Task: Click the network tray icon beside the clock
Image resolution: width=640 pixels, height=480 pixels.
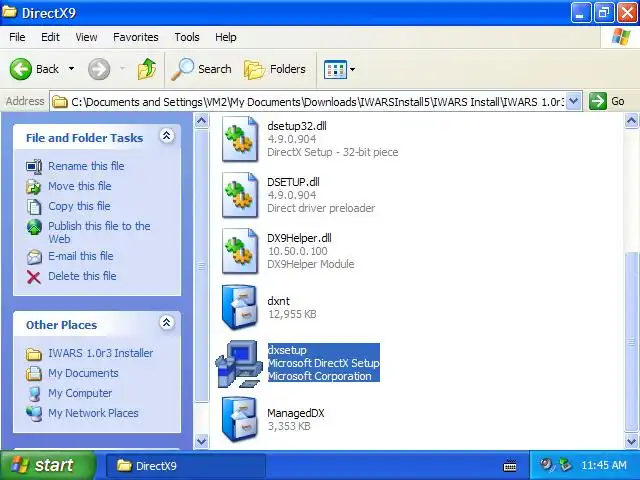Action: (x=565, y=464)
